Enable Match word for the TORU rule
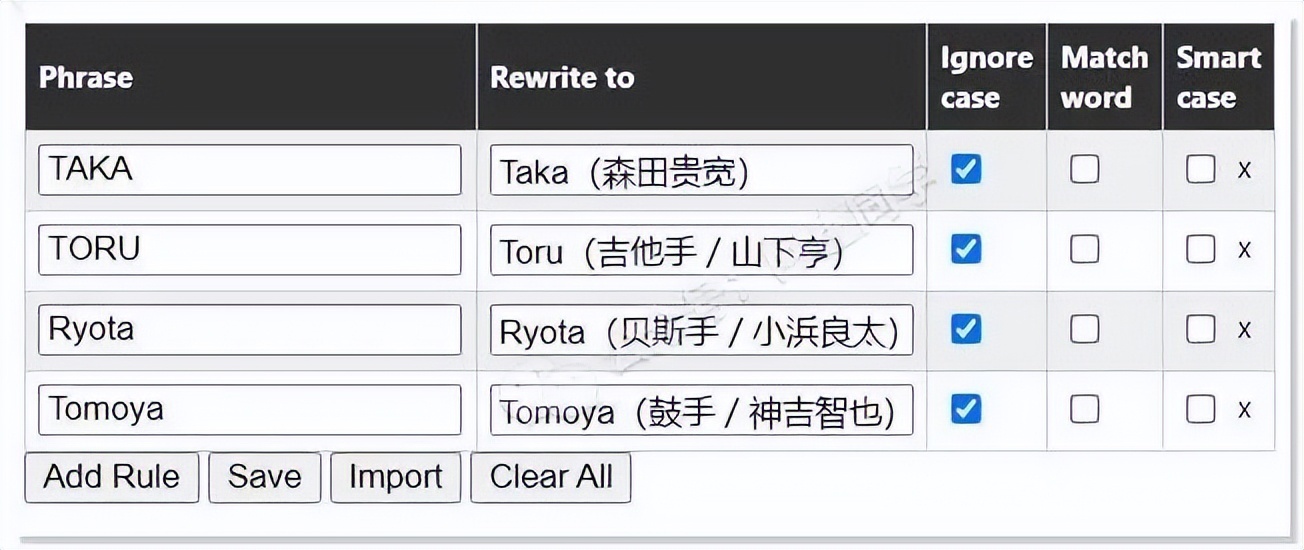1304x550 pixels. pyautogui.click(x=1085, y=249)
